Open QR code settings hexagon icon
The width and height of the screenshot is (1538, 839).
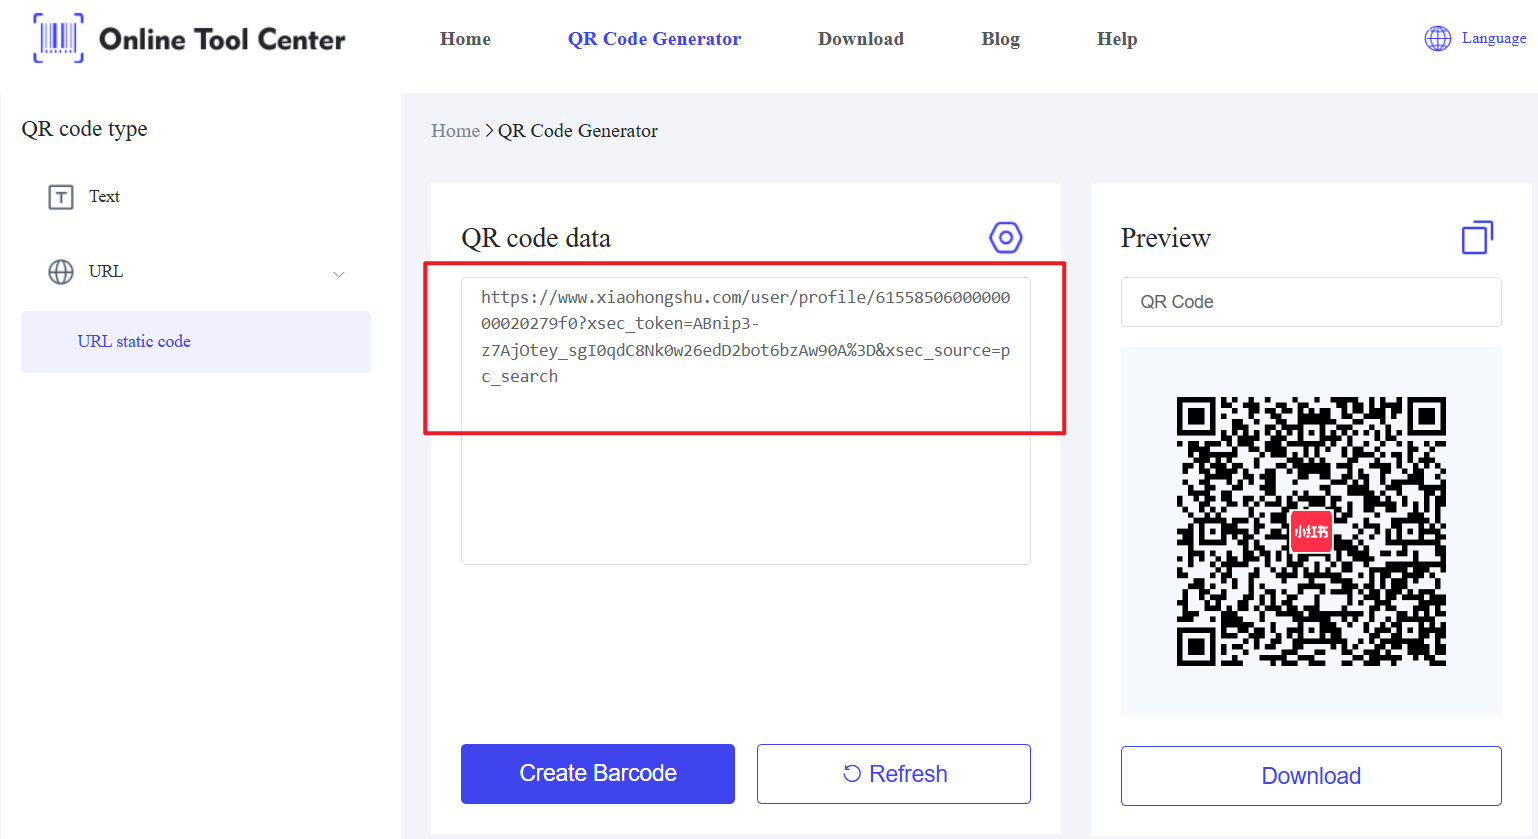click(1005, 238)
